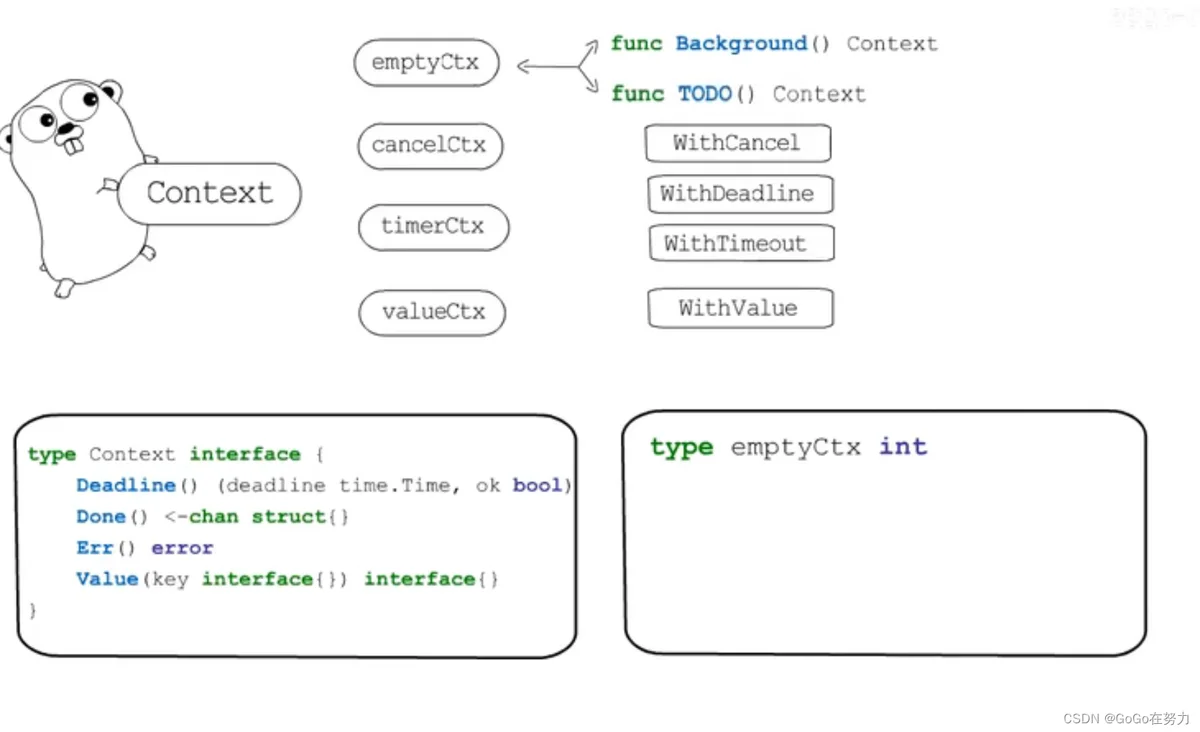
Task: Click the func Background() Context text
Action: click(x=774, y=44)
